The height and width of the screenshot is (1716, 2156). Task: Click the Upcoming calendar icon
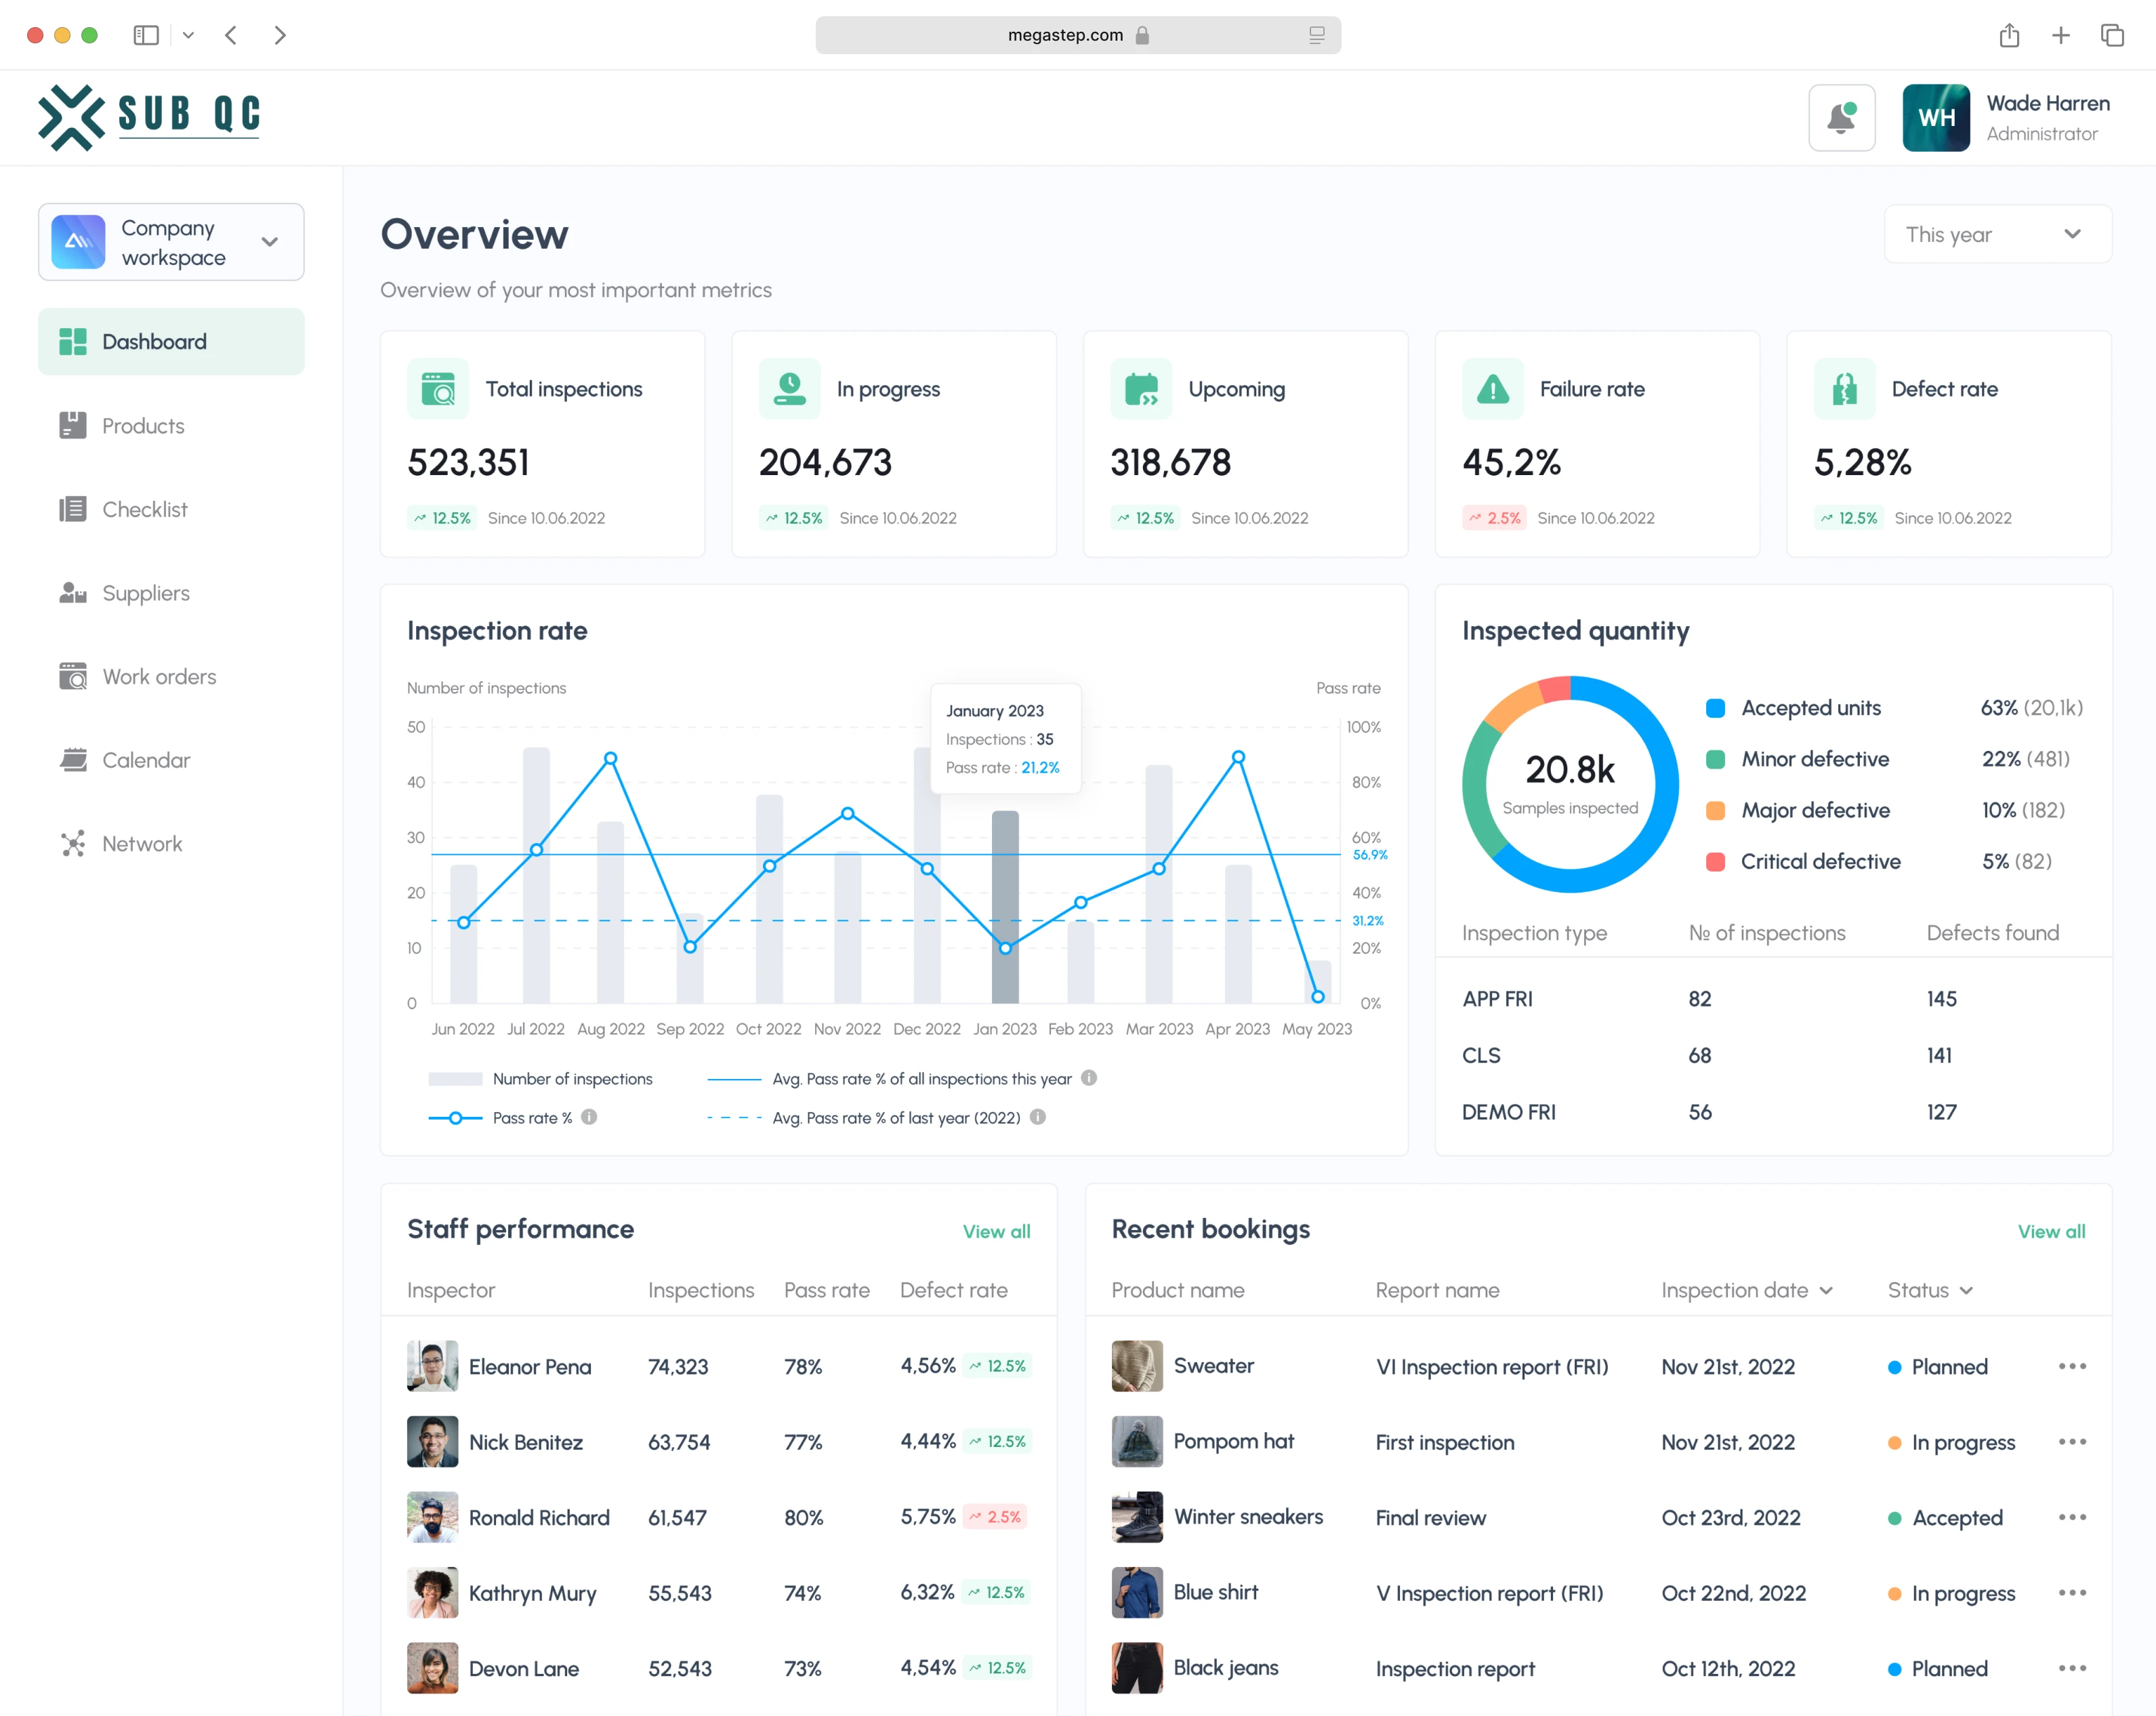pos(1140,389)
